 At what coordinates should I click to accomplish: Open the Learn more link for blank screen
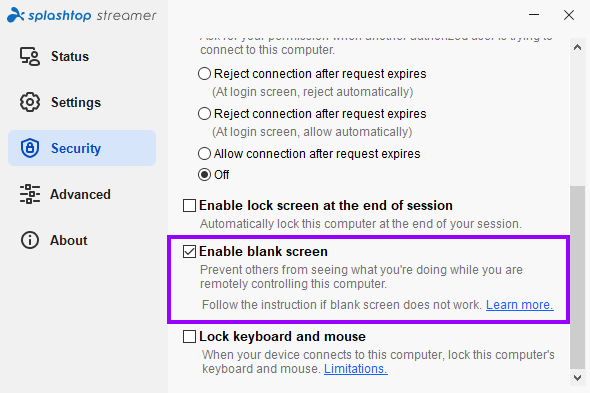coord(520,305)
